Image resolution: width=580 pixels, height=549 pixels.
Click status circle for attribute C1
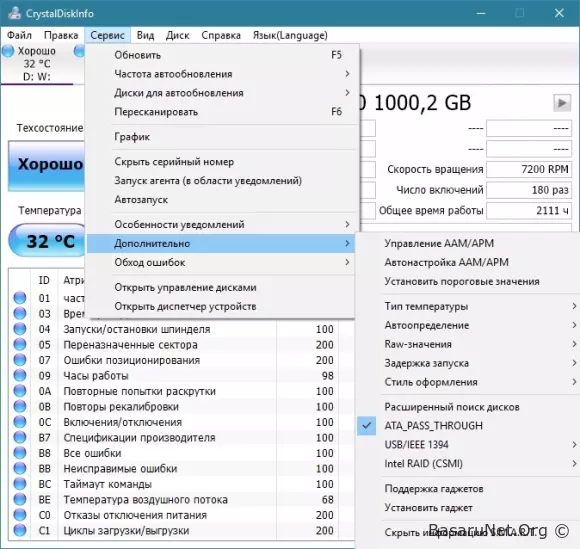[20, 531]
